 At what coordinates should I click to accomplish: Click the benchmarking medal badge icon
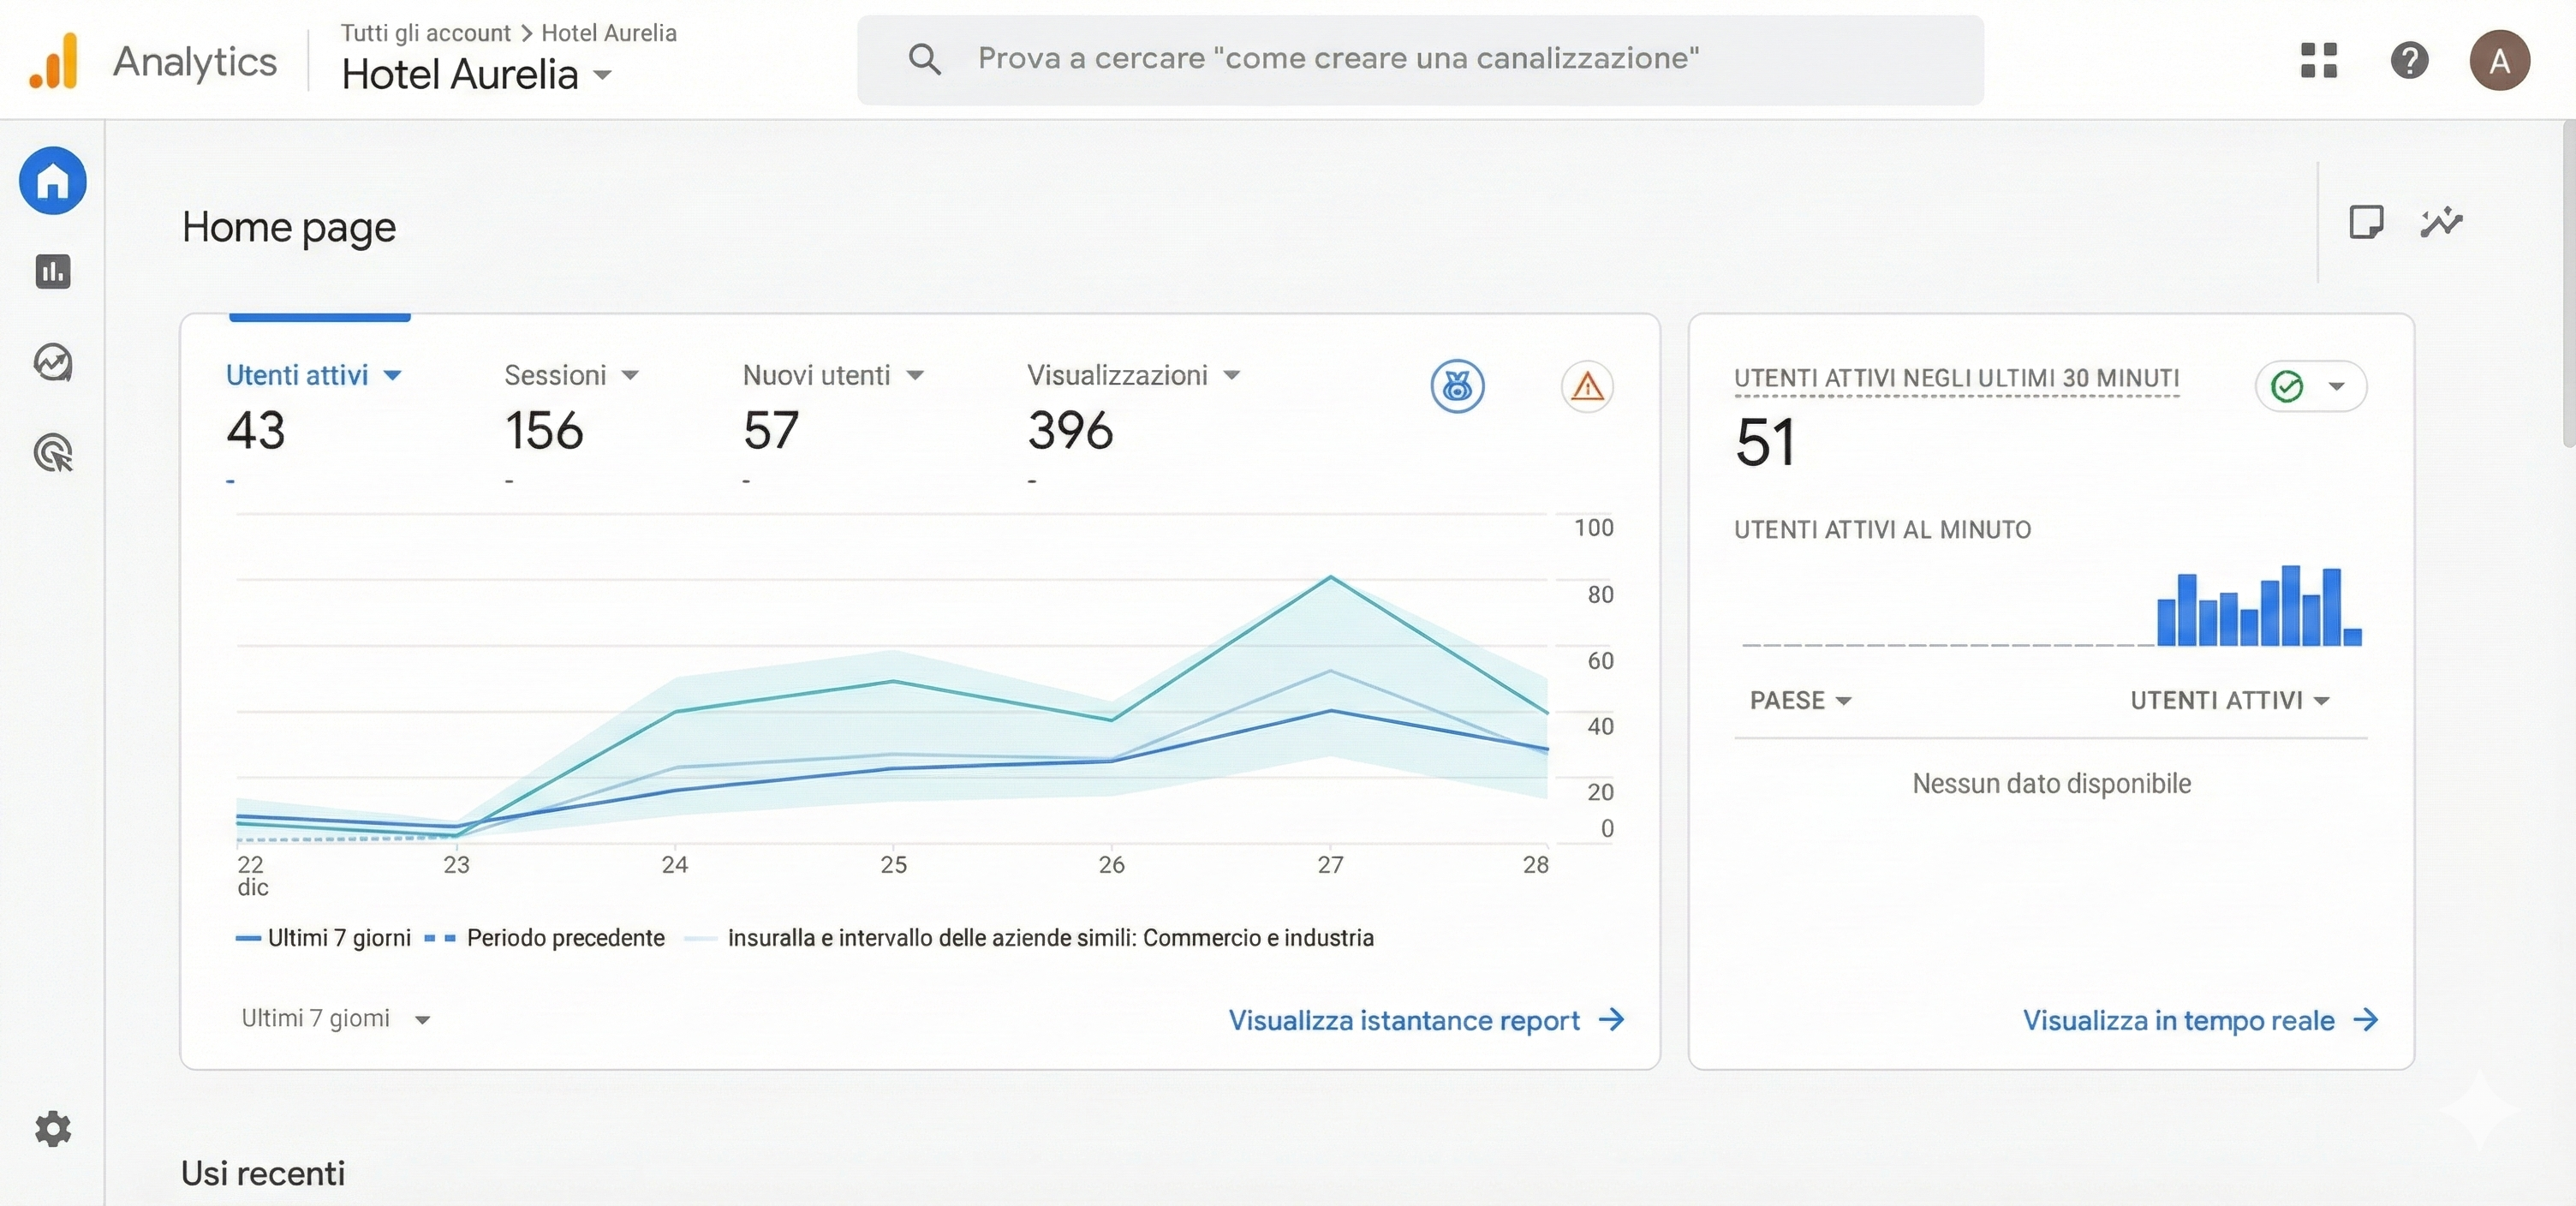click(1457, 386)
